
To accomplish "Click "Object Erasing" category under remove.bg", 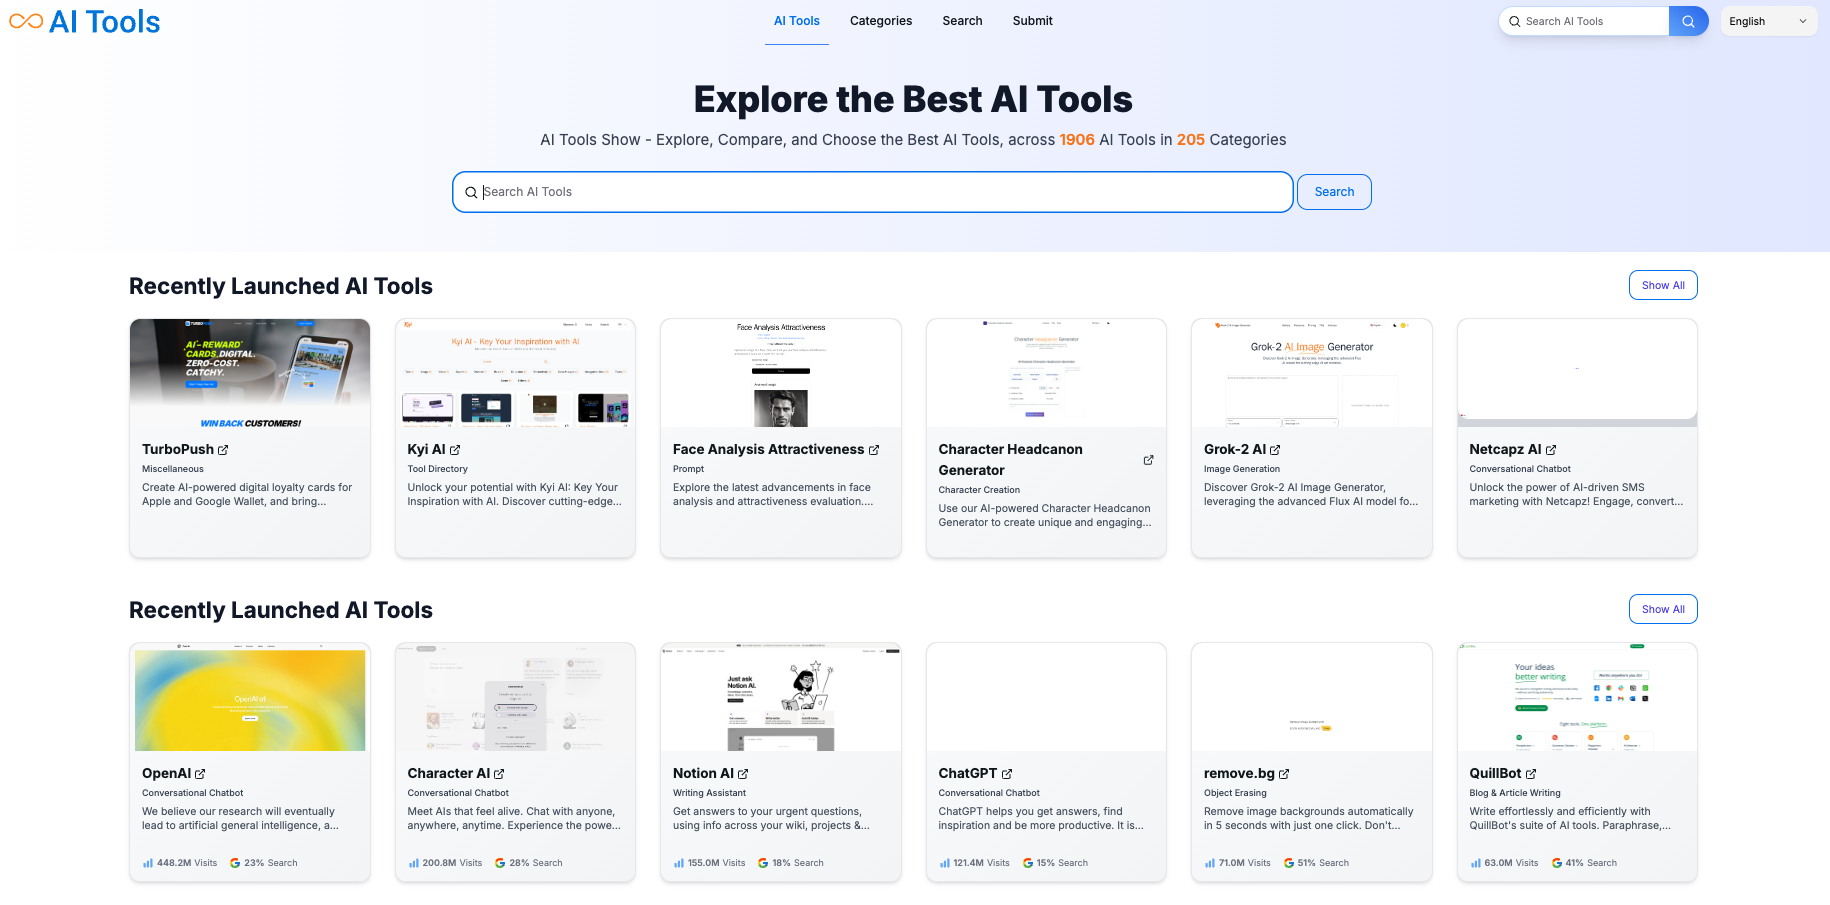I will tap(1235, 793).
